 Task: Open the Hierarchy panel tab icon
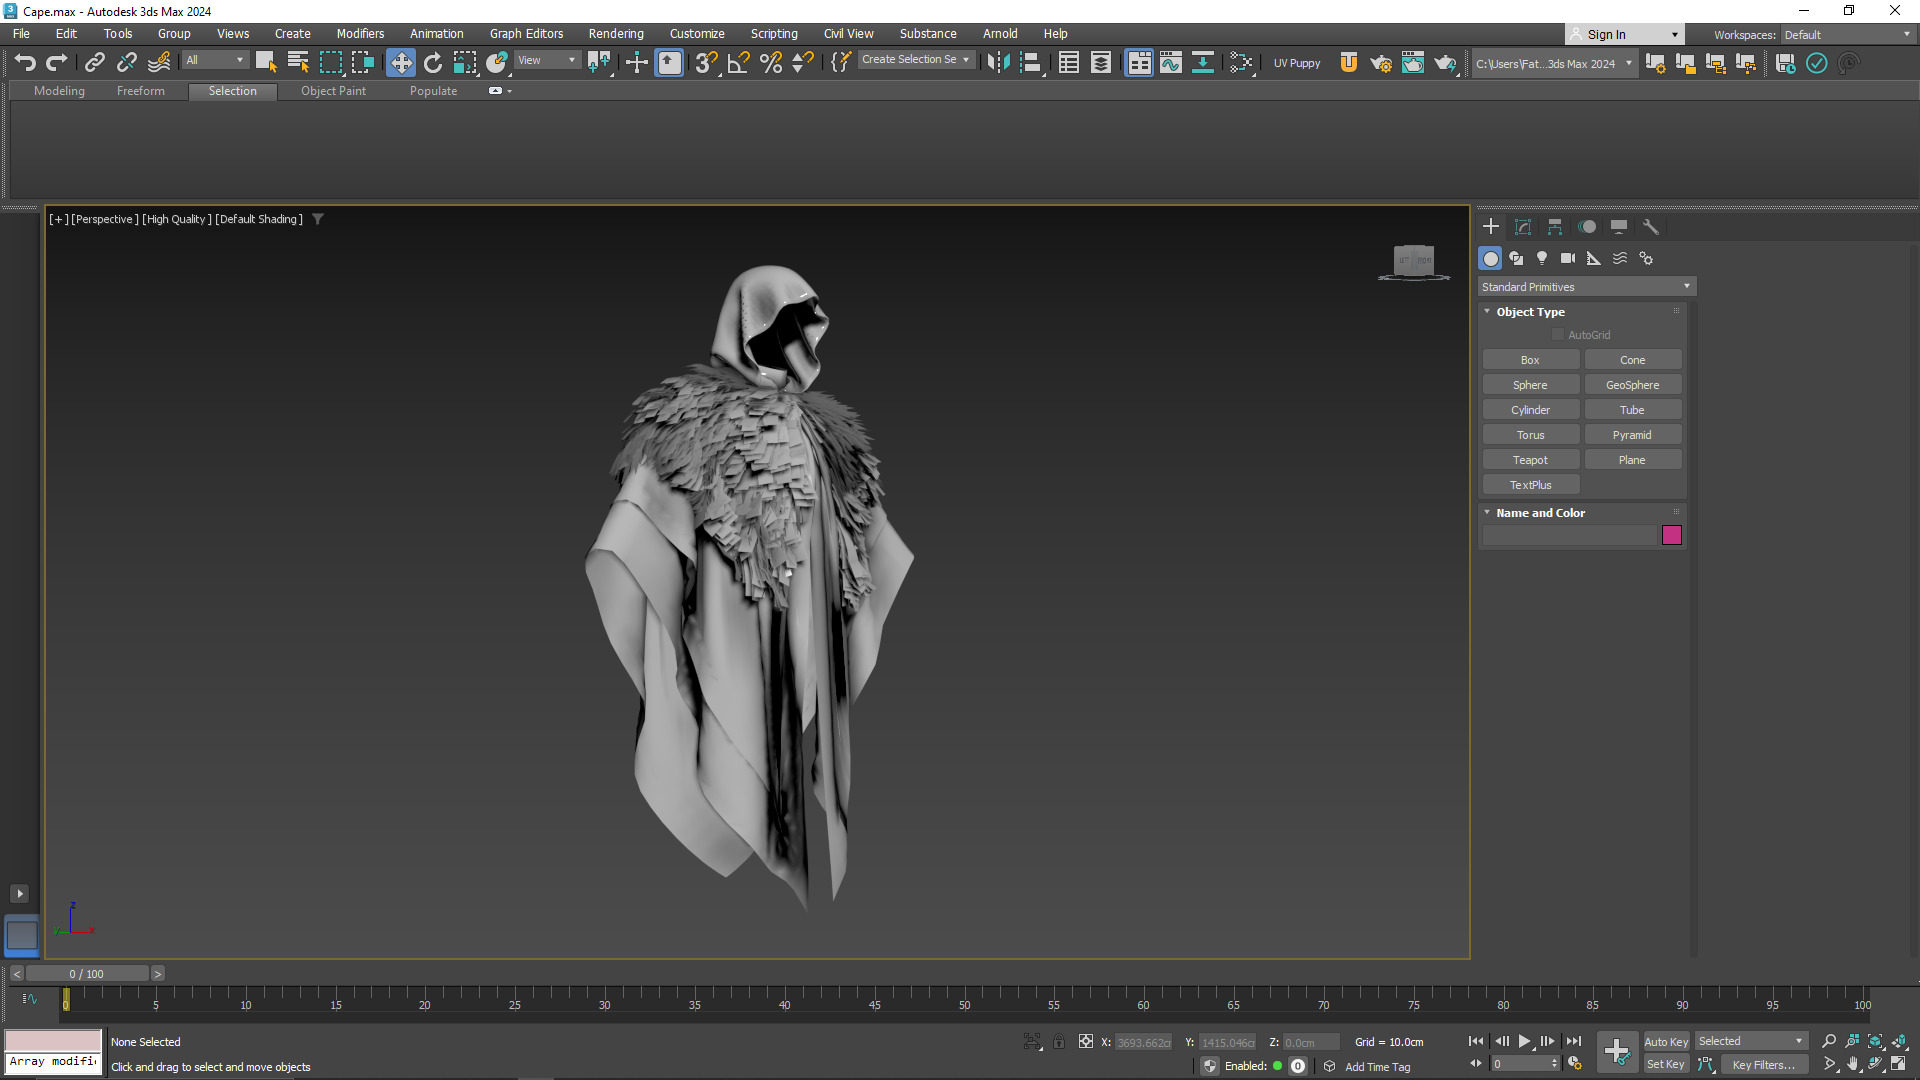[1555, 227]
